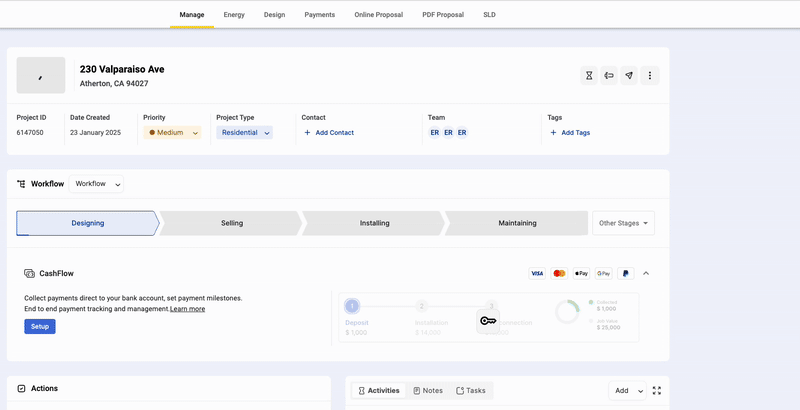The image size is (800, 410).
Task: Open the PDF Proposal tab
Action: [443, 15]
